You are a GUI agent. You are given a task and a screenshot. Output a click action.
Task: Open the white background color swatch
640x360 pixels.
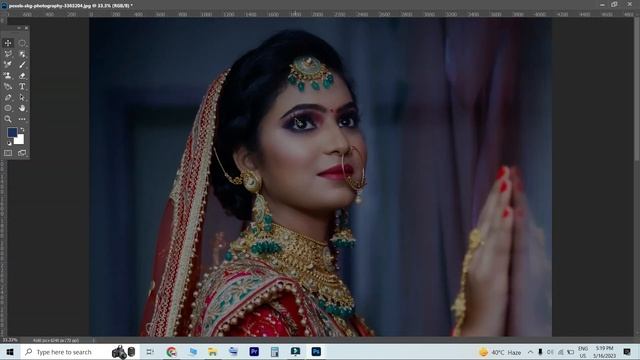click(19, 140)
